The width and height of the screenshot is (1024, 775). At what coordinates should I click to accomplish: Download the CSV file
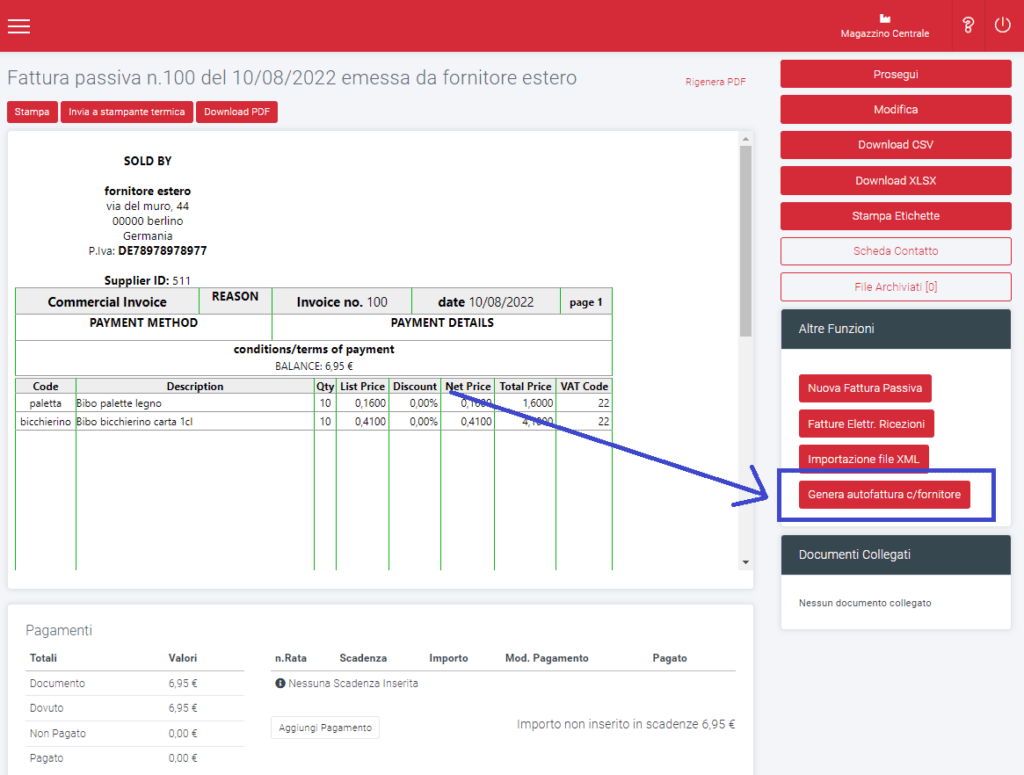[x=895, y=145]
